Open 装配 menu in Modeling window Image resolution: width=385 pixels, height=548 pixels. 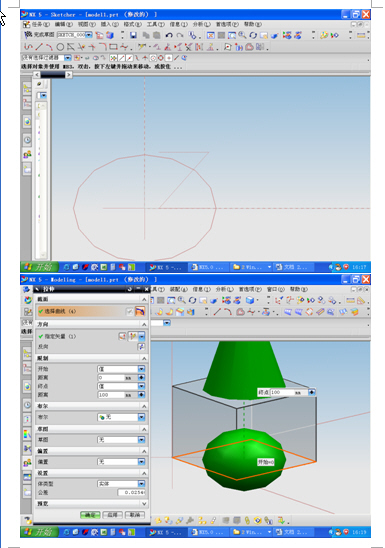pos(179,289)
